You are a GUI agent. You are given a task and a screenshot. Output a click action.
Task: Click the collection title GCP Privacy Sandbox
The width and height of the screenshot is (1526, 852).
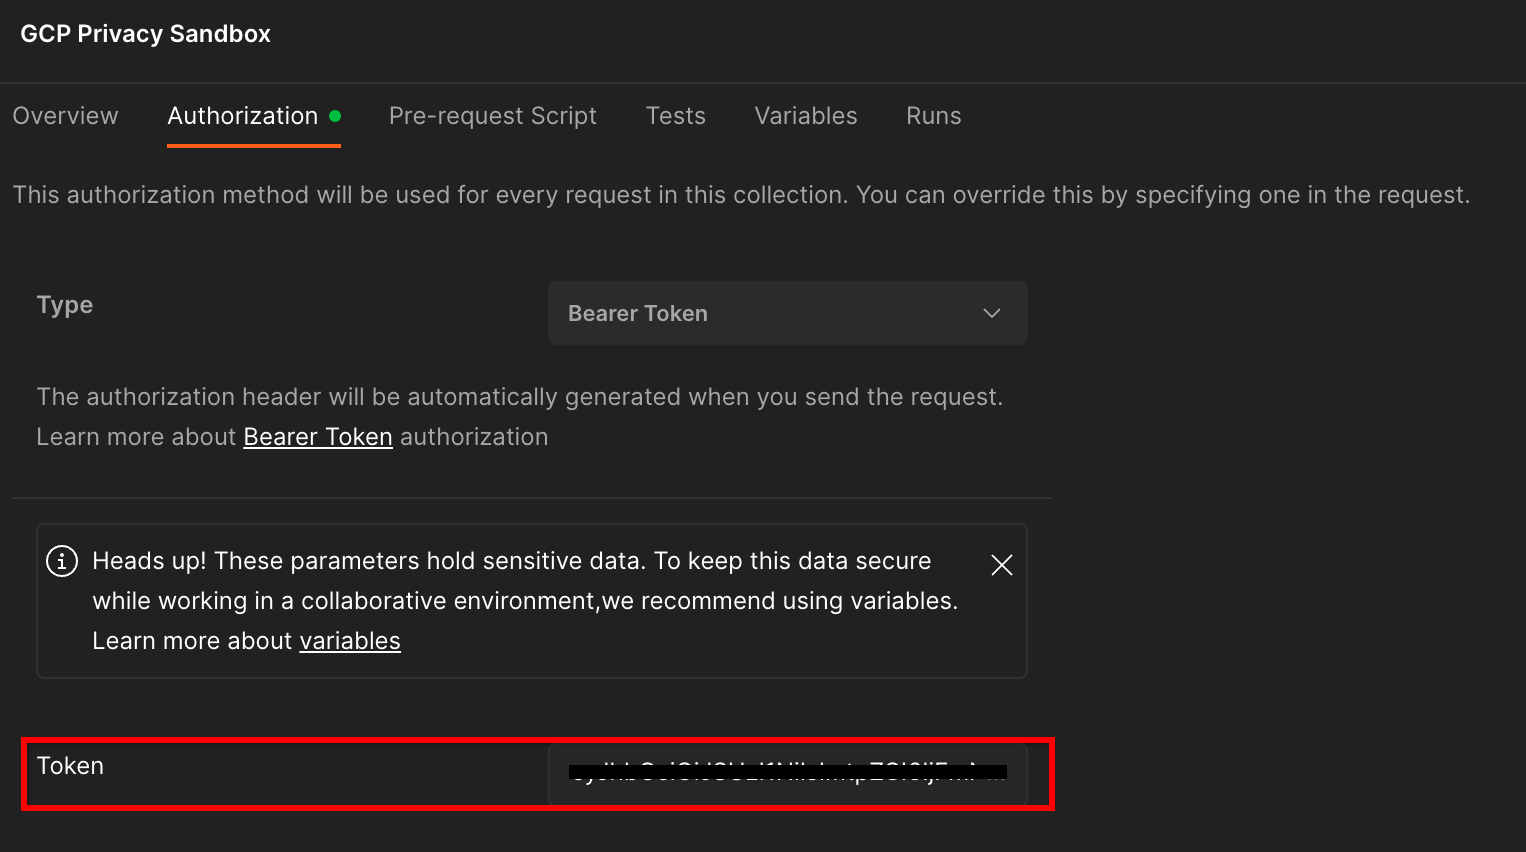pos(144,33)
